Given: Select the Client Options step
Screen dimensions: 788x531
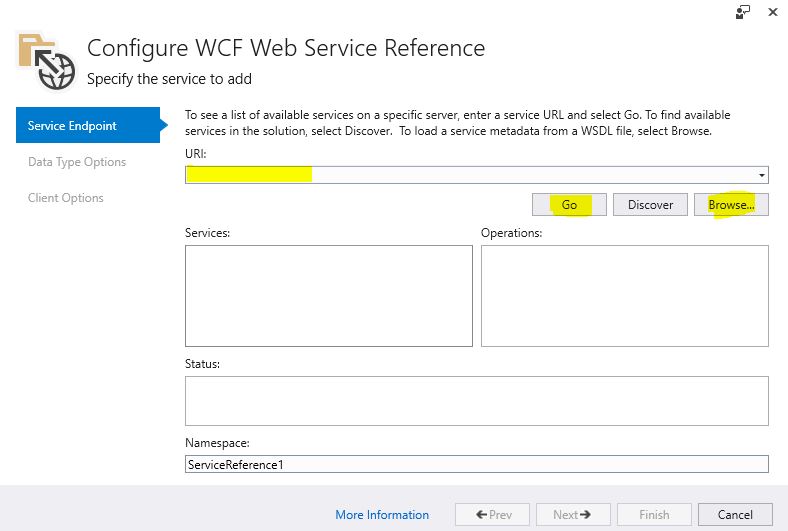Looking at the screenshot, I should tap(66, 198).
